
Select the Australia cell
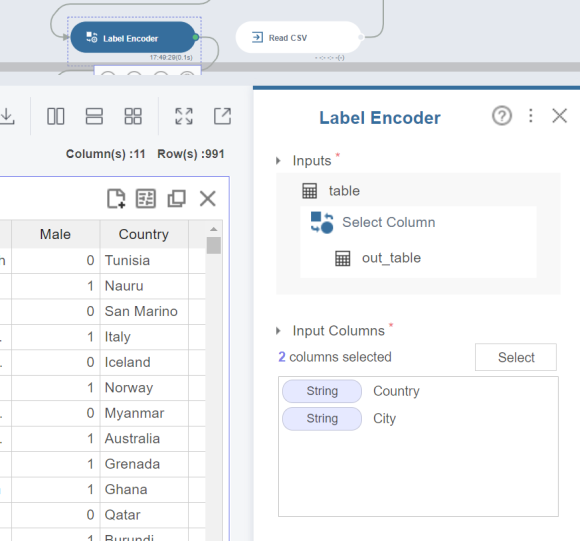[144, 439]
